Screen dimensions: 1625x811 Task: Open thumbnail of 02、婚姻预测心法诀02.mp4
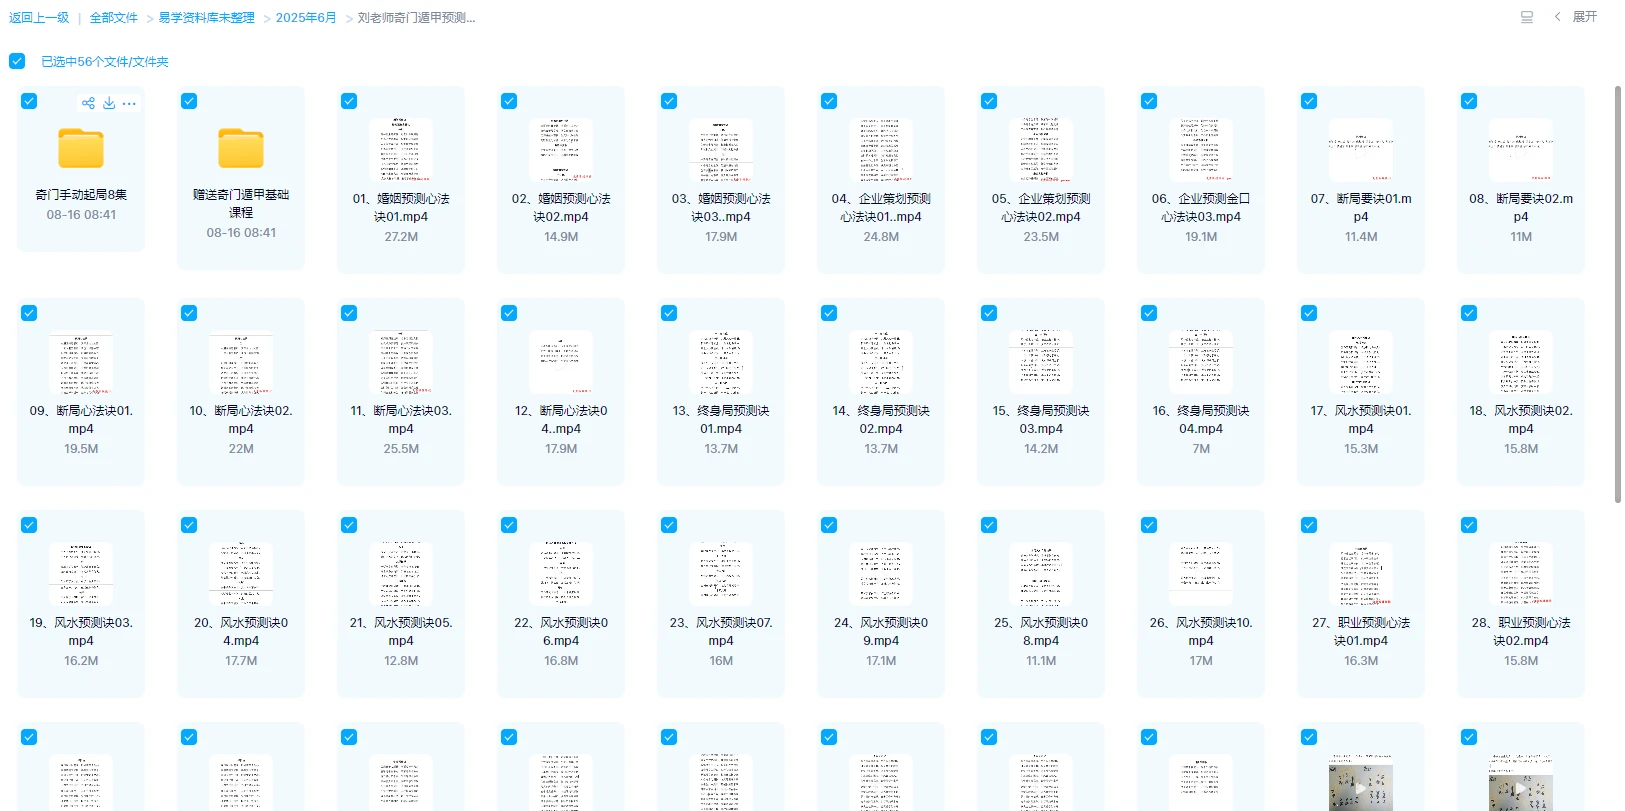[x=561, y=151]
